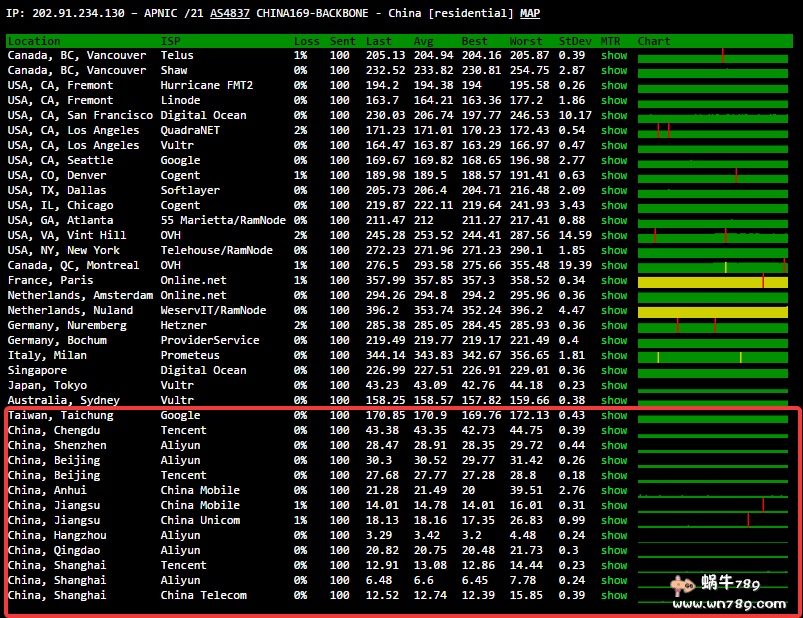
Task: Click the MAP link in header
Action: click(x=530, y=14)
